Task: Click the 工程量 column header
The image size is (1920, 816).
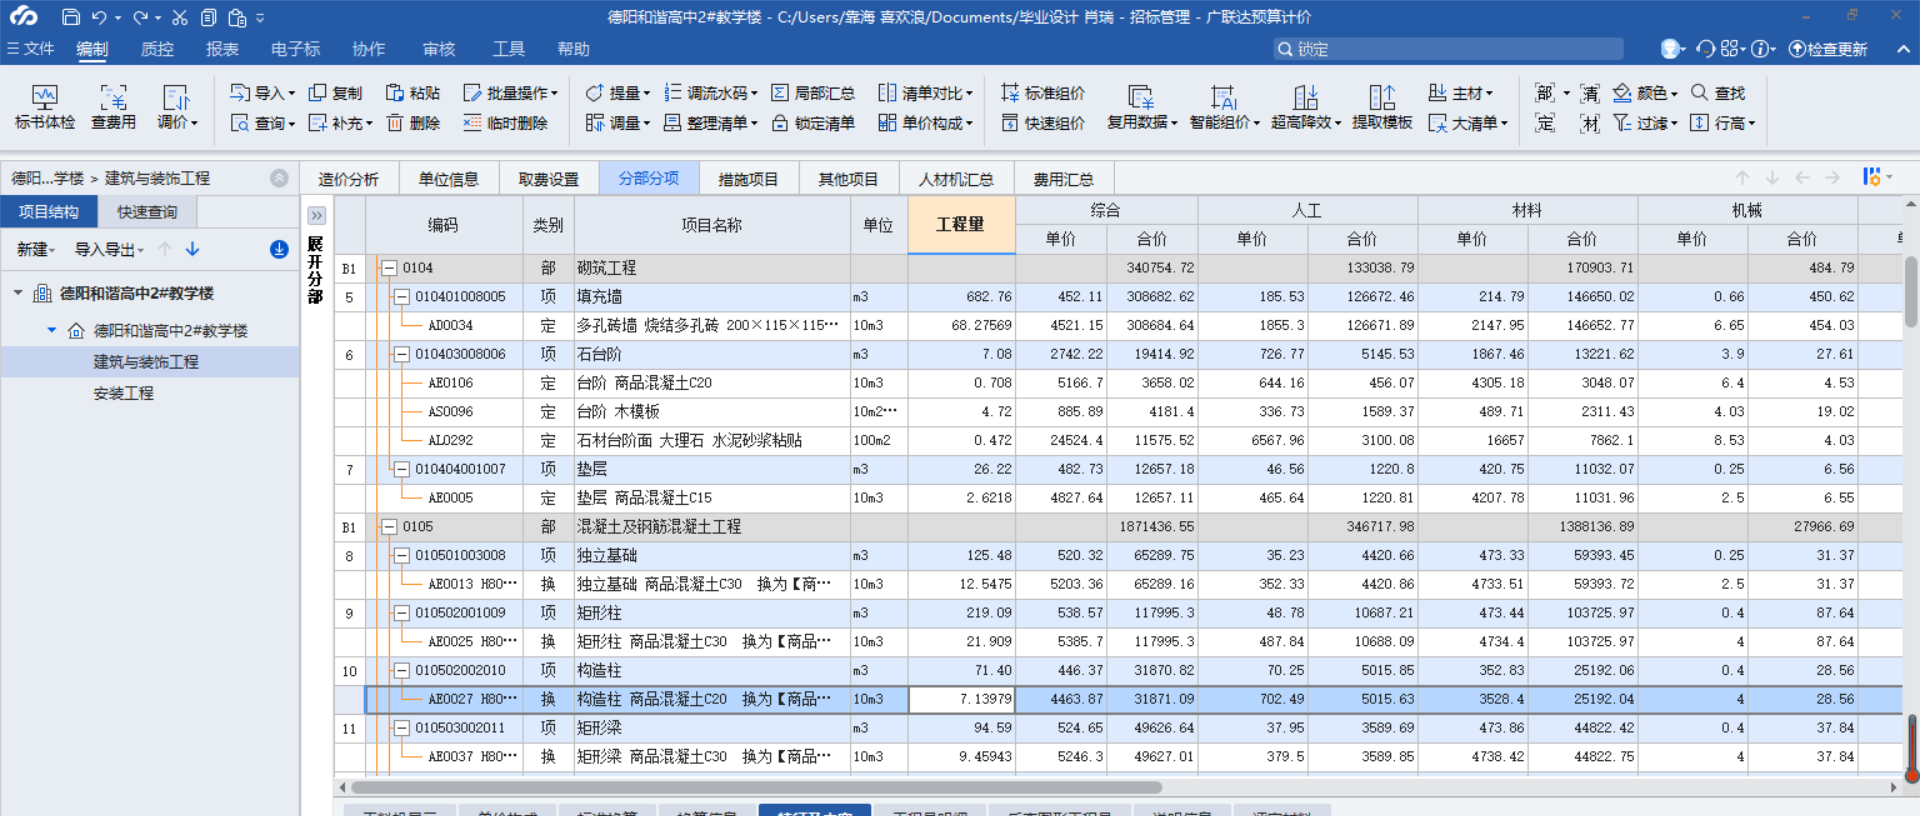Action: 961,225
